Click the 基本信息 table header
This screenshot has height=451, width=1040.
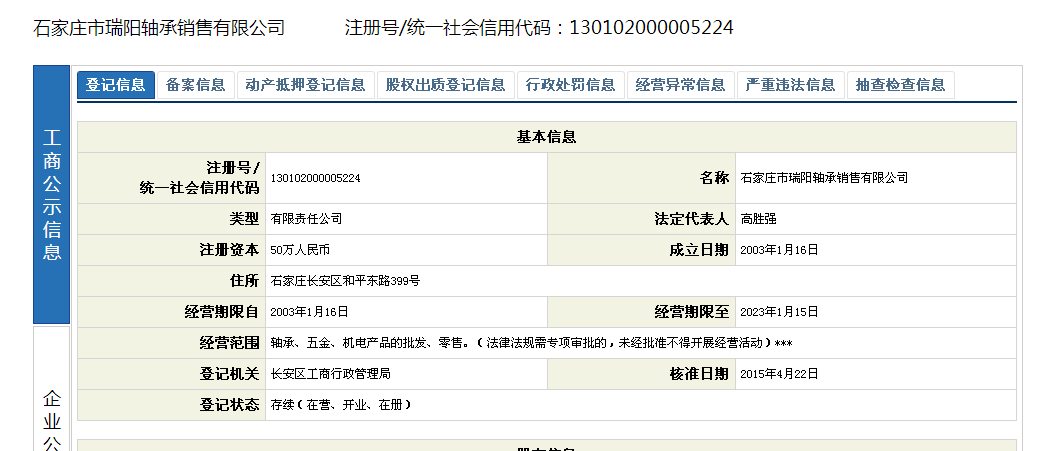[546, 137]
